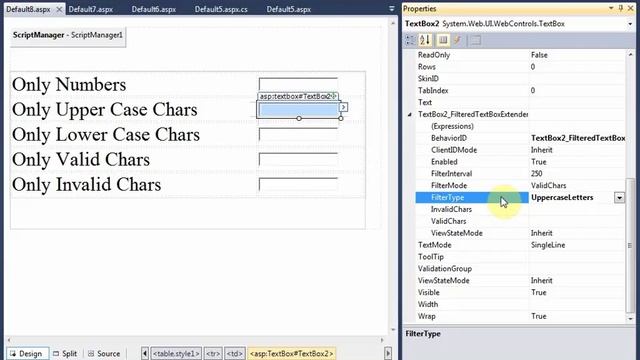This screenshot has height=360, width=640.
Task: Switch to the Default8.aspx tab
Action: [x=28, y=9]
